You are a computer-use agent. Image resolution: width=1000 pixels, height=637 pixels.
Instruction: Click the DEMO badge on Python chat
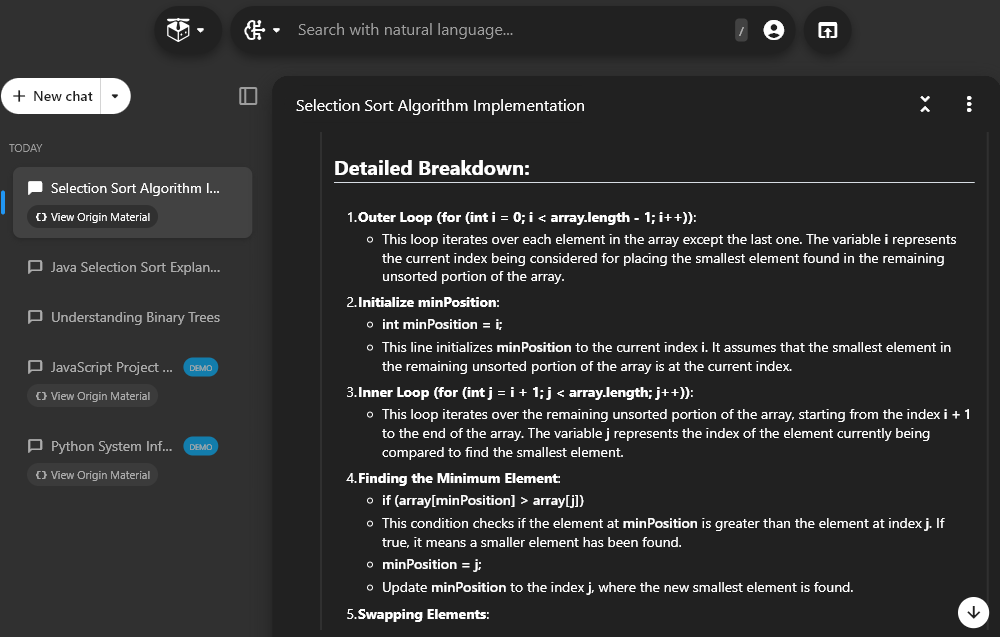click(x=201, y=446)
